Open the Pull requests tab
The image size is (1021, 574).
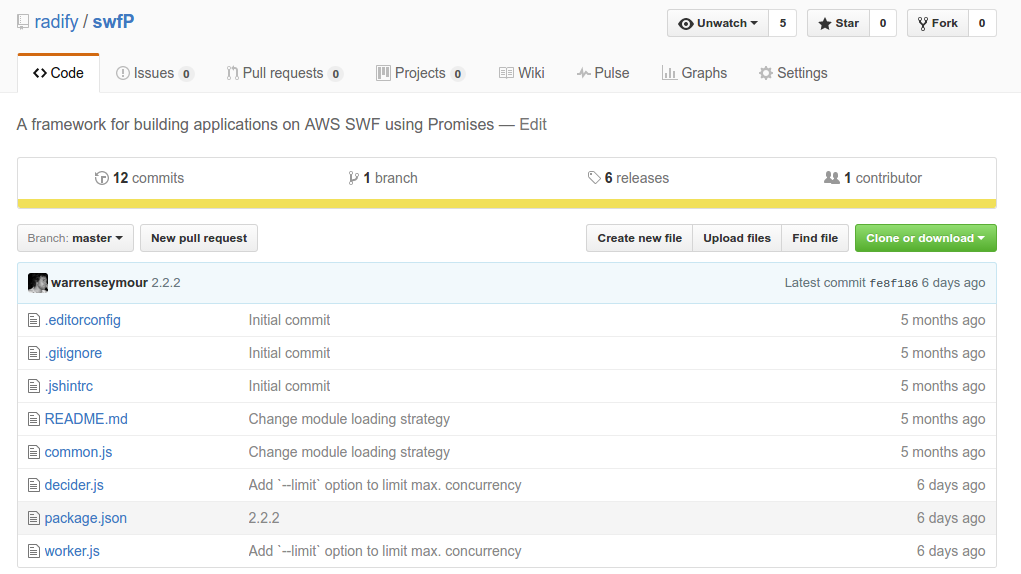(285, 73)
